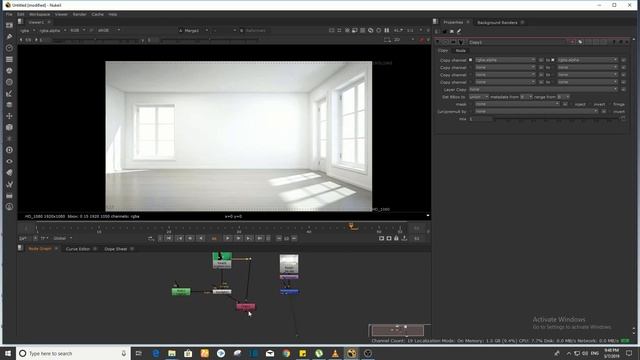Image resolution: width=640 pixels, height=360 pixels.
Task: Open the Deep nodes menu in left toolbar
Action: [x=9, y=150]
